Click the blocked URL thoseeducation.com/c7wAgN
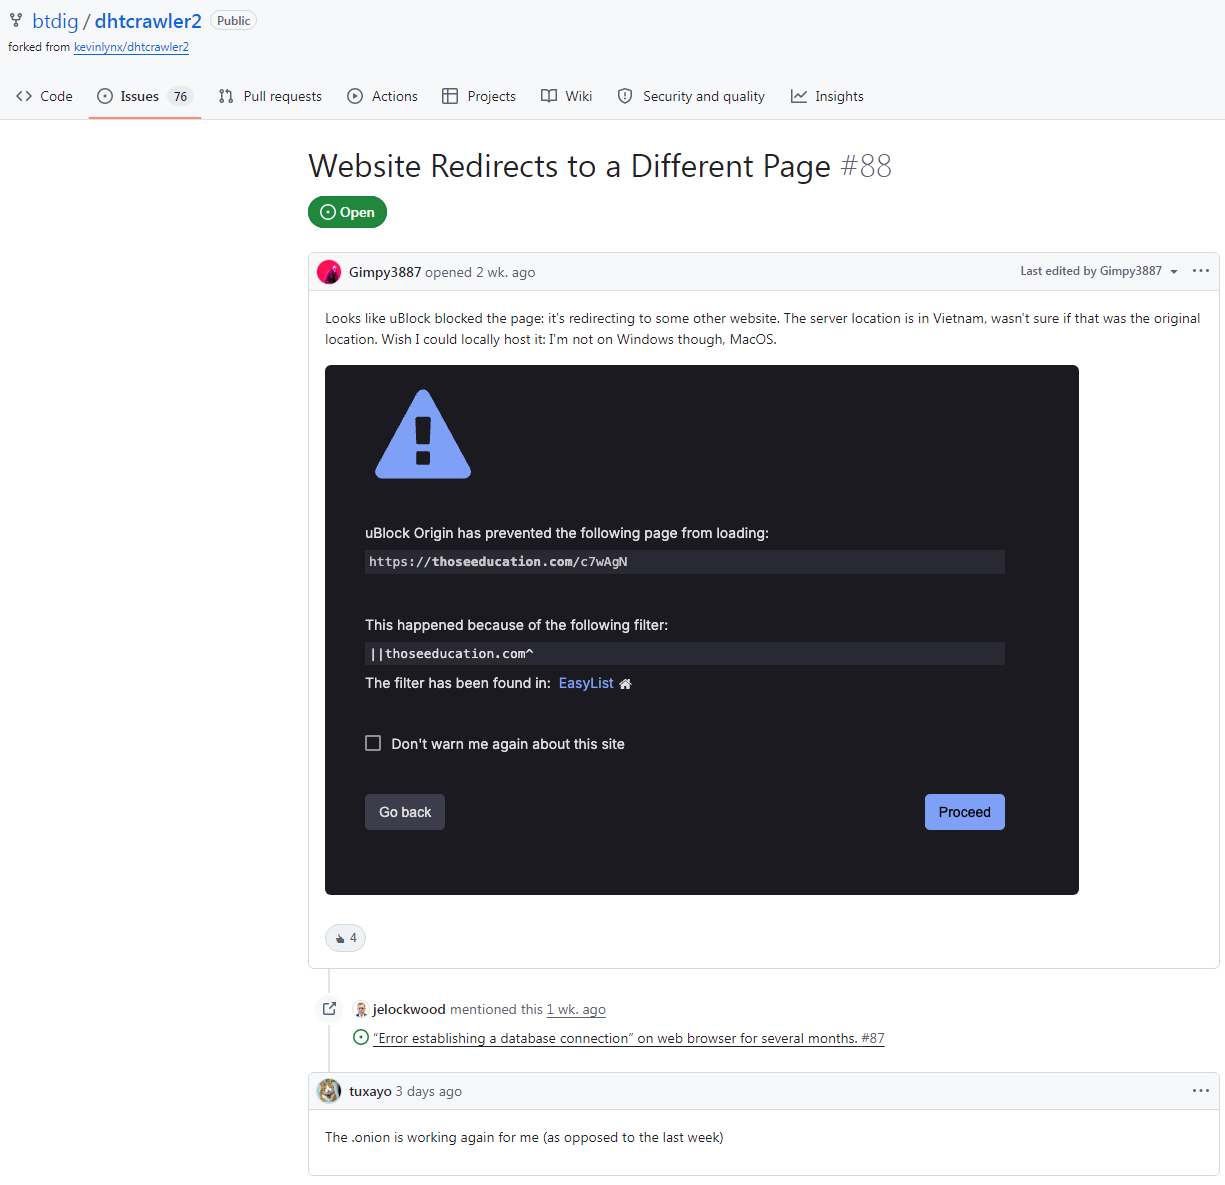1225x1185 pixels. click(685, 562)
